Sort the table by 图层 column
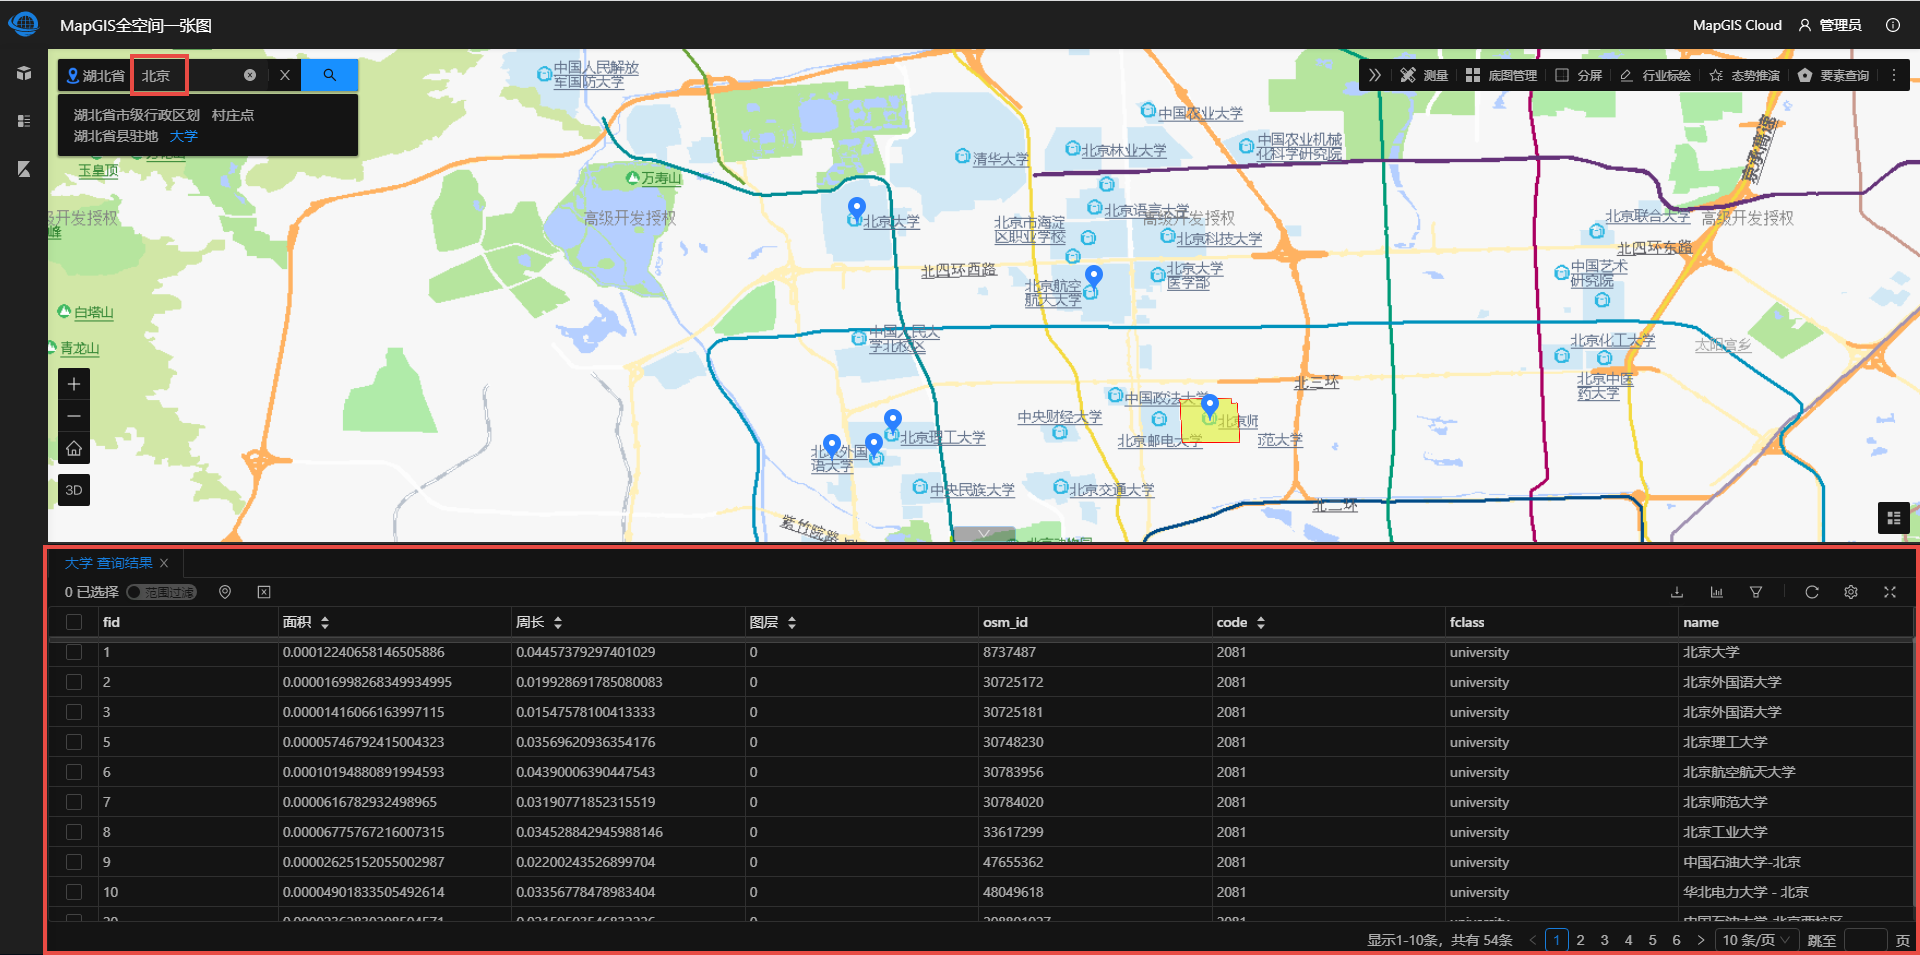 point(792,622)
